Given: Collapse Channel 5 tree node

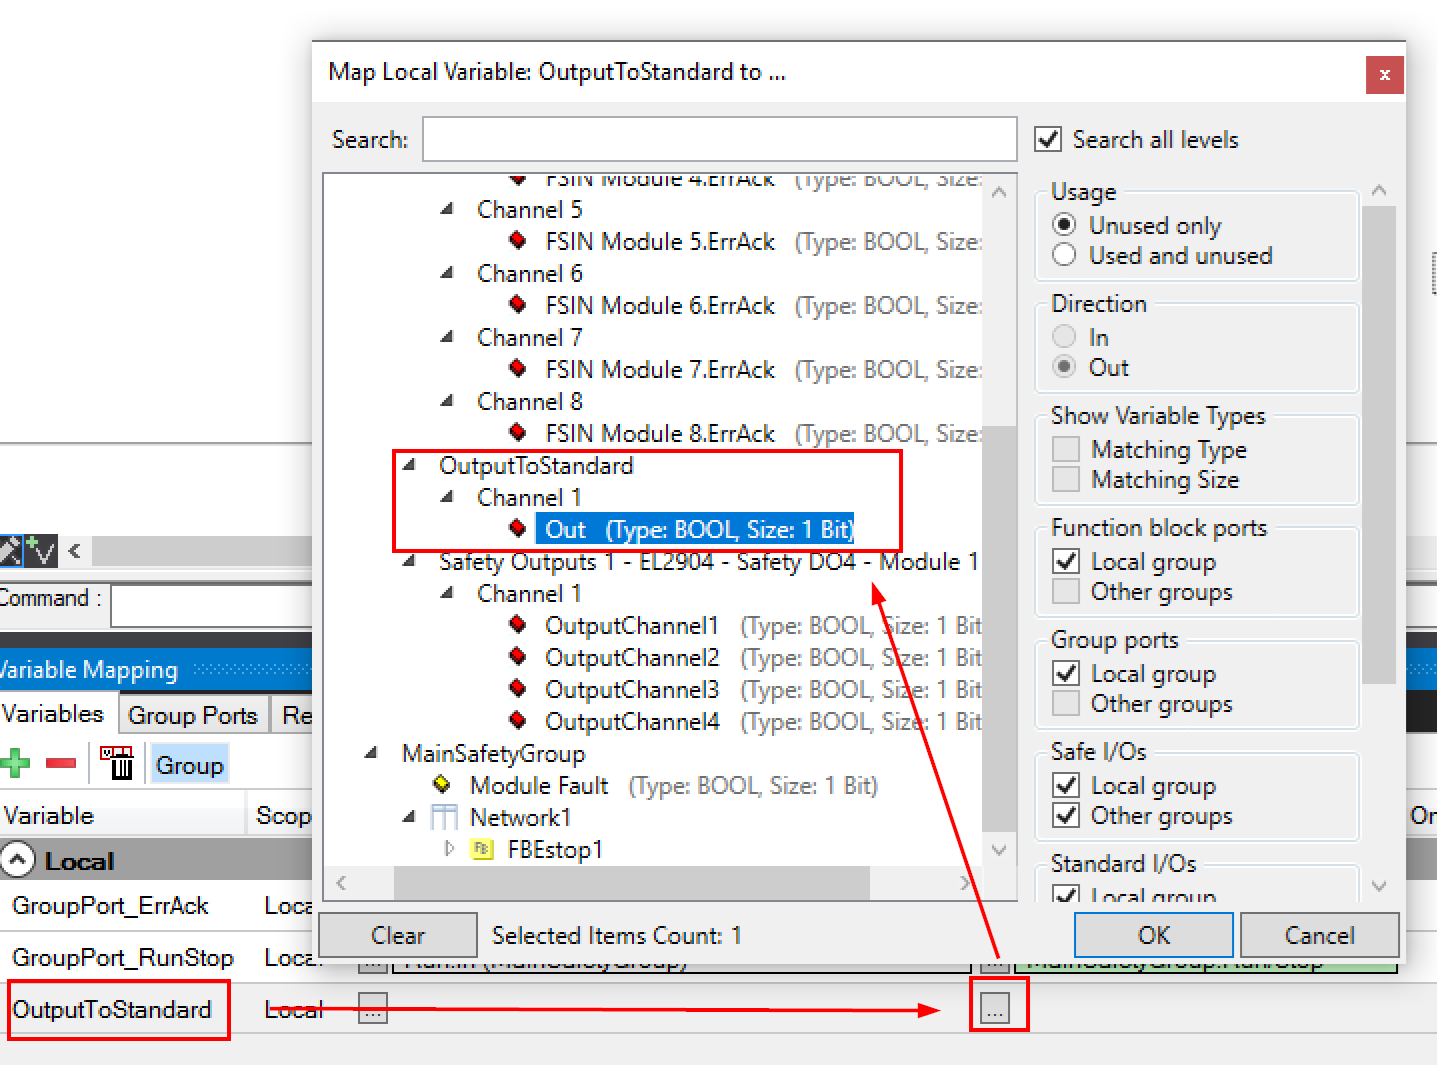Looking at the screenshot, I should tap(447, 209).
